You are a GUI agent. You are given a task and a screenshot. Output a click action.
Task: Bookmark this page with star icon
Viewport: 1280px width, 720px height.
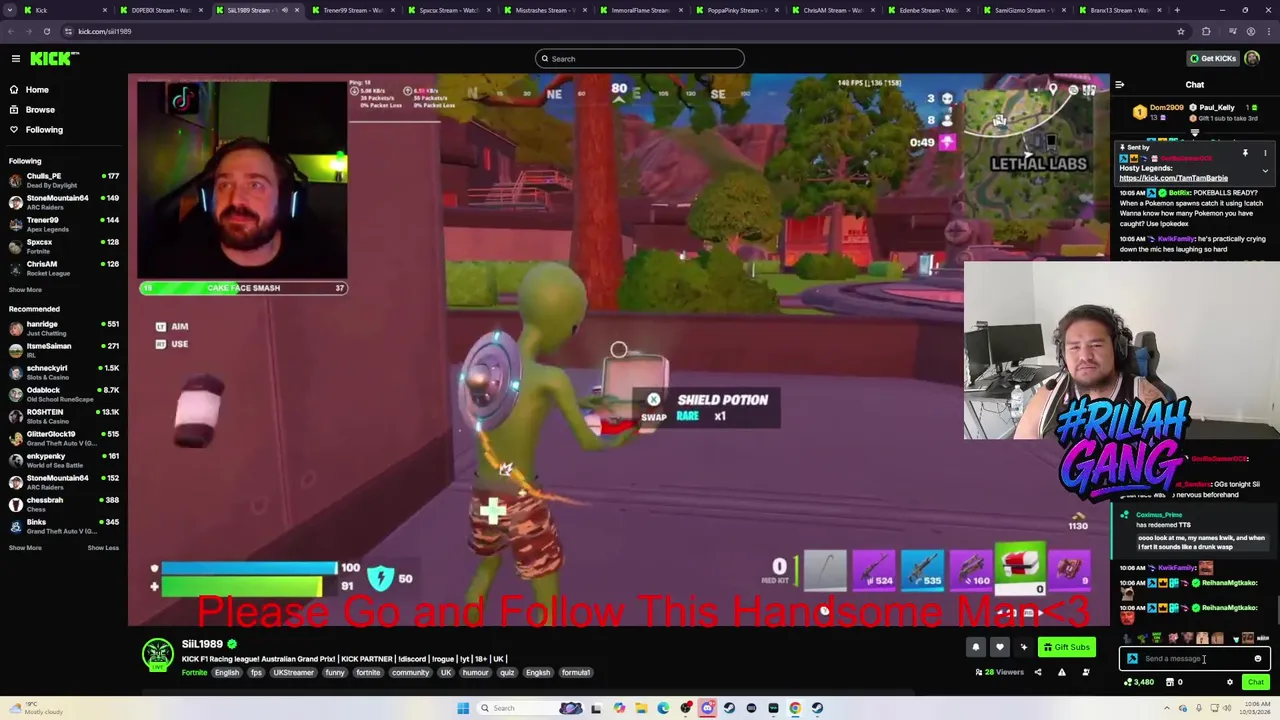[1180, 31]
